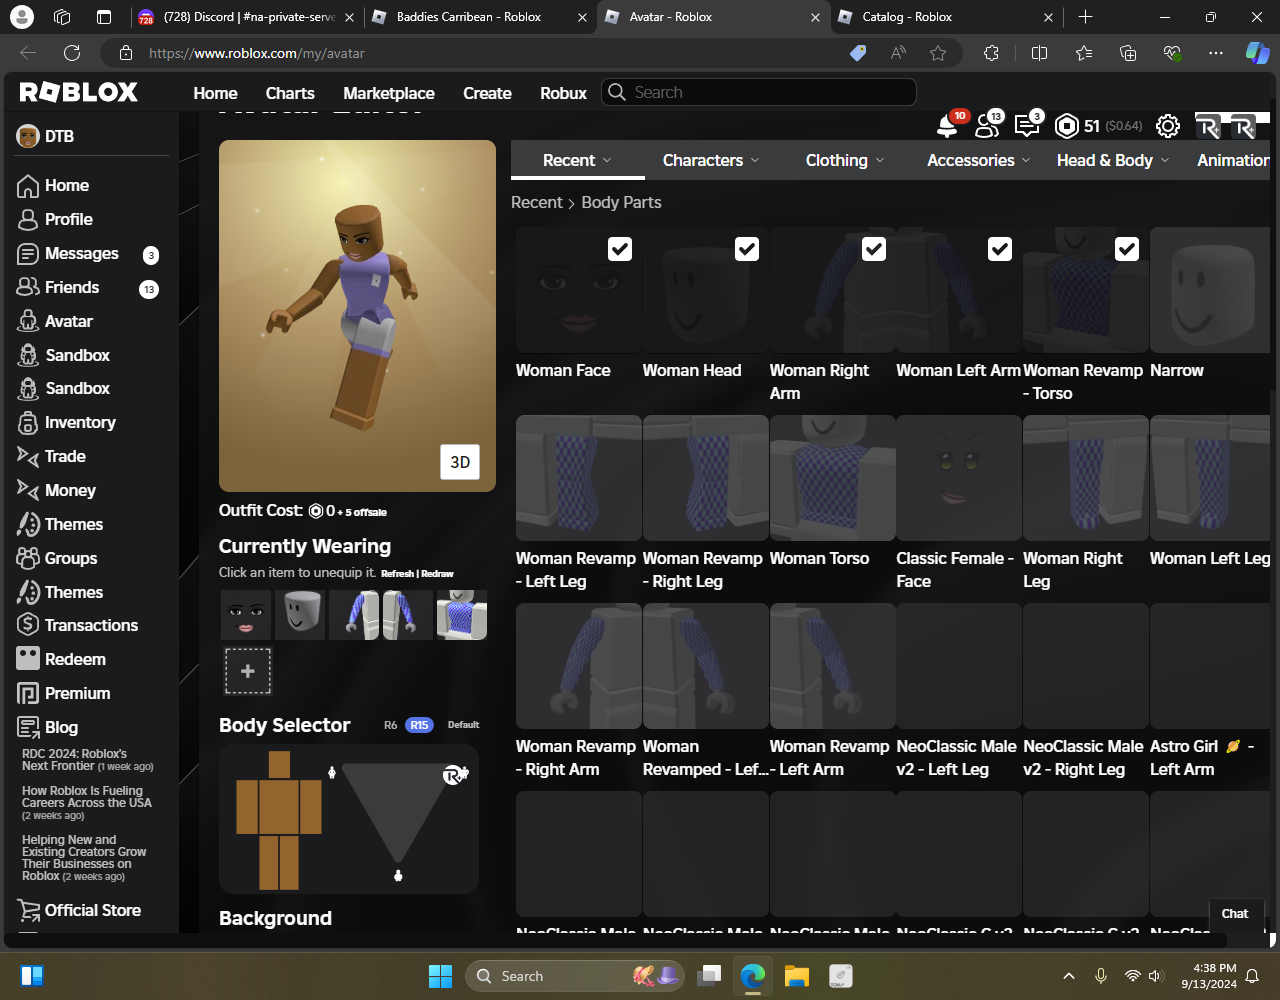Viewport: 1280px width, 1000px height.
Task: Click the Redraw link
Action: tap(437, 574)
